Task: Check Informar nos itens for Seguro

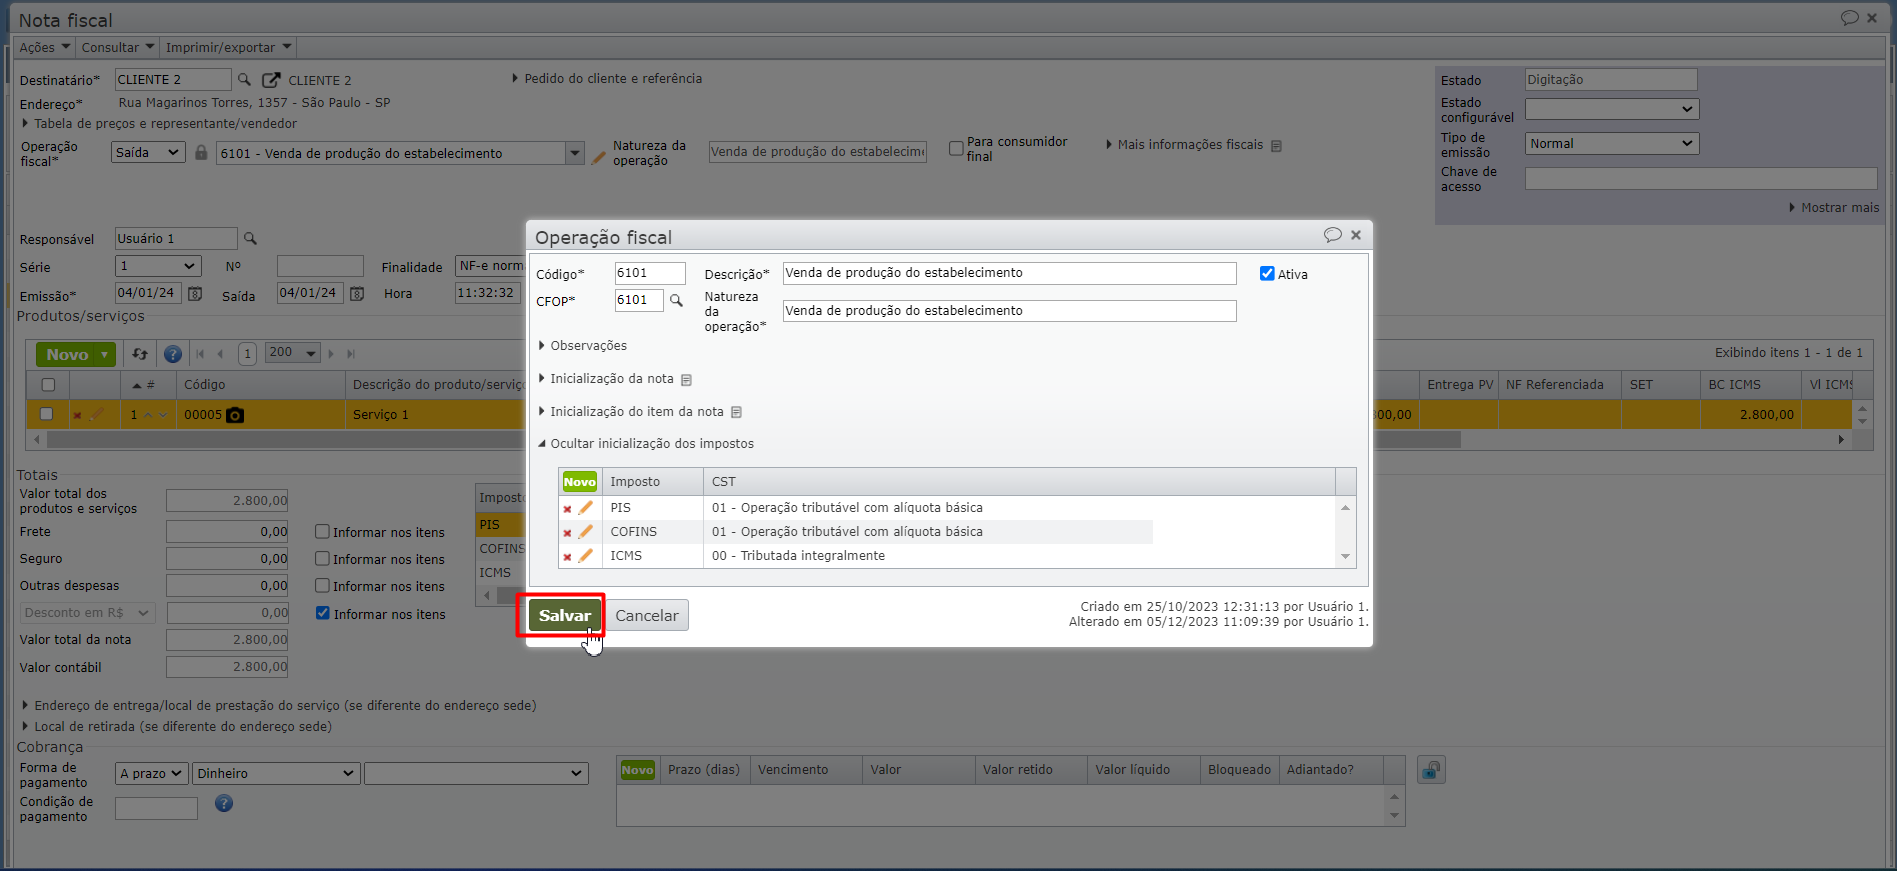Action: pyautogui.click(x=322, y=559)
